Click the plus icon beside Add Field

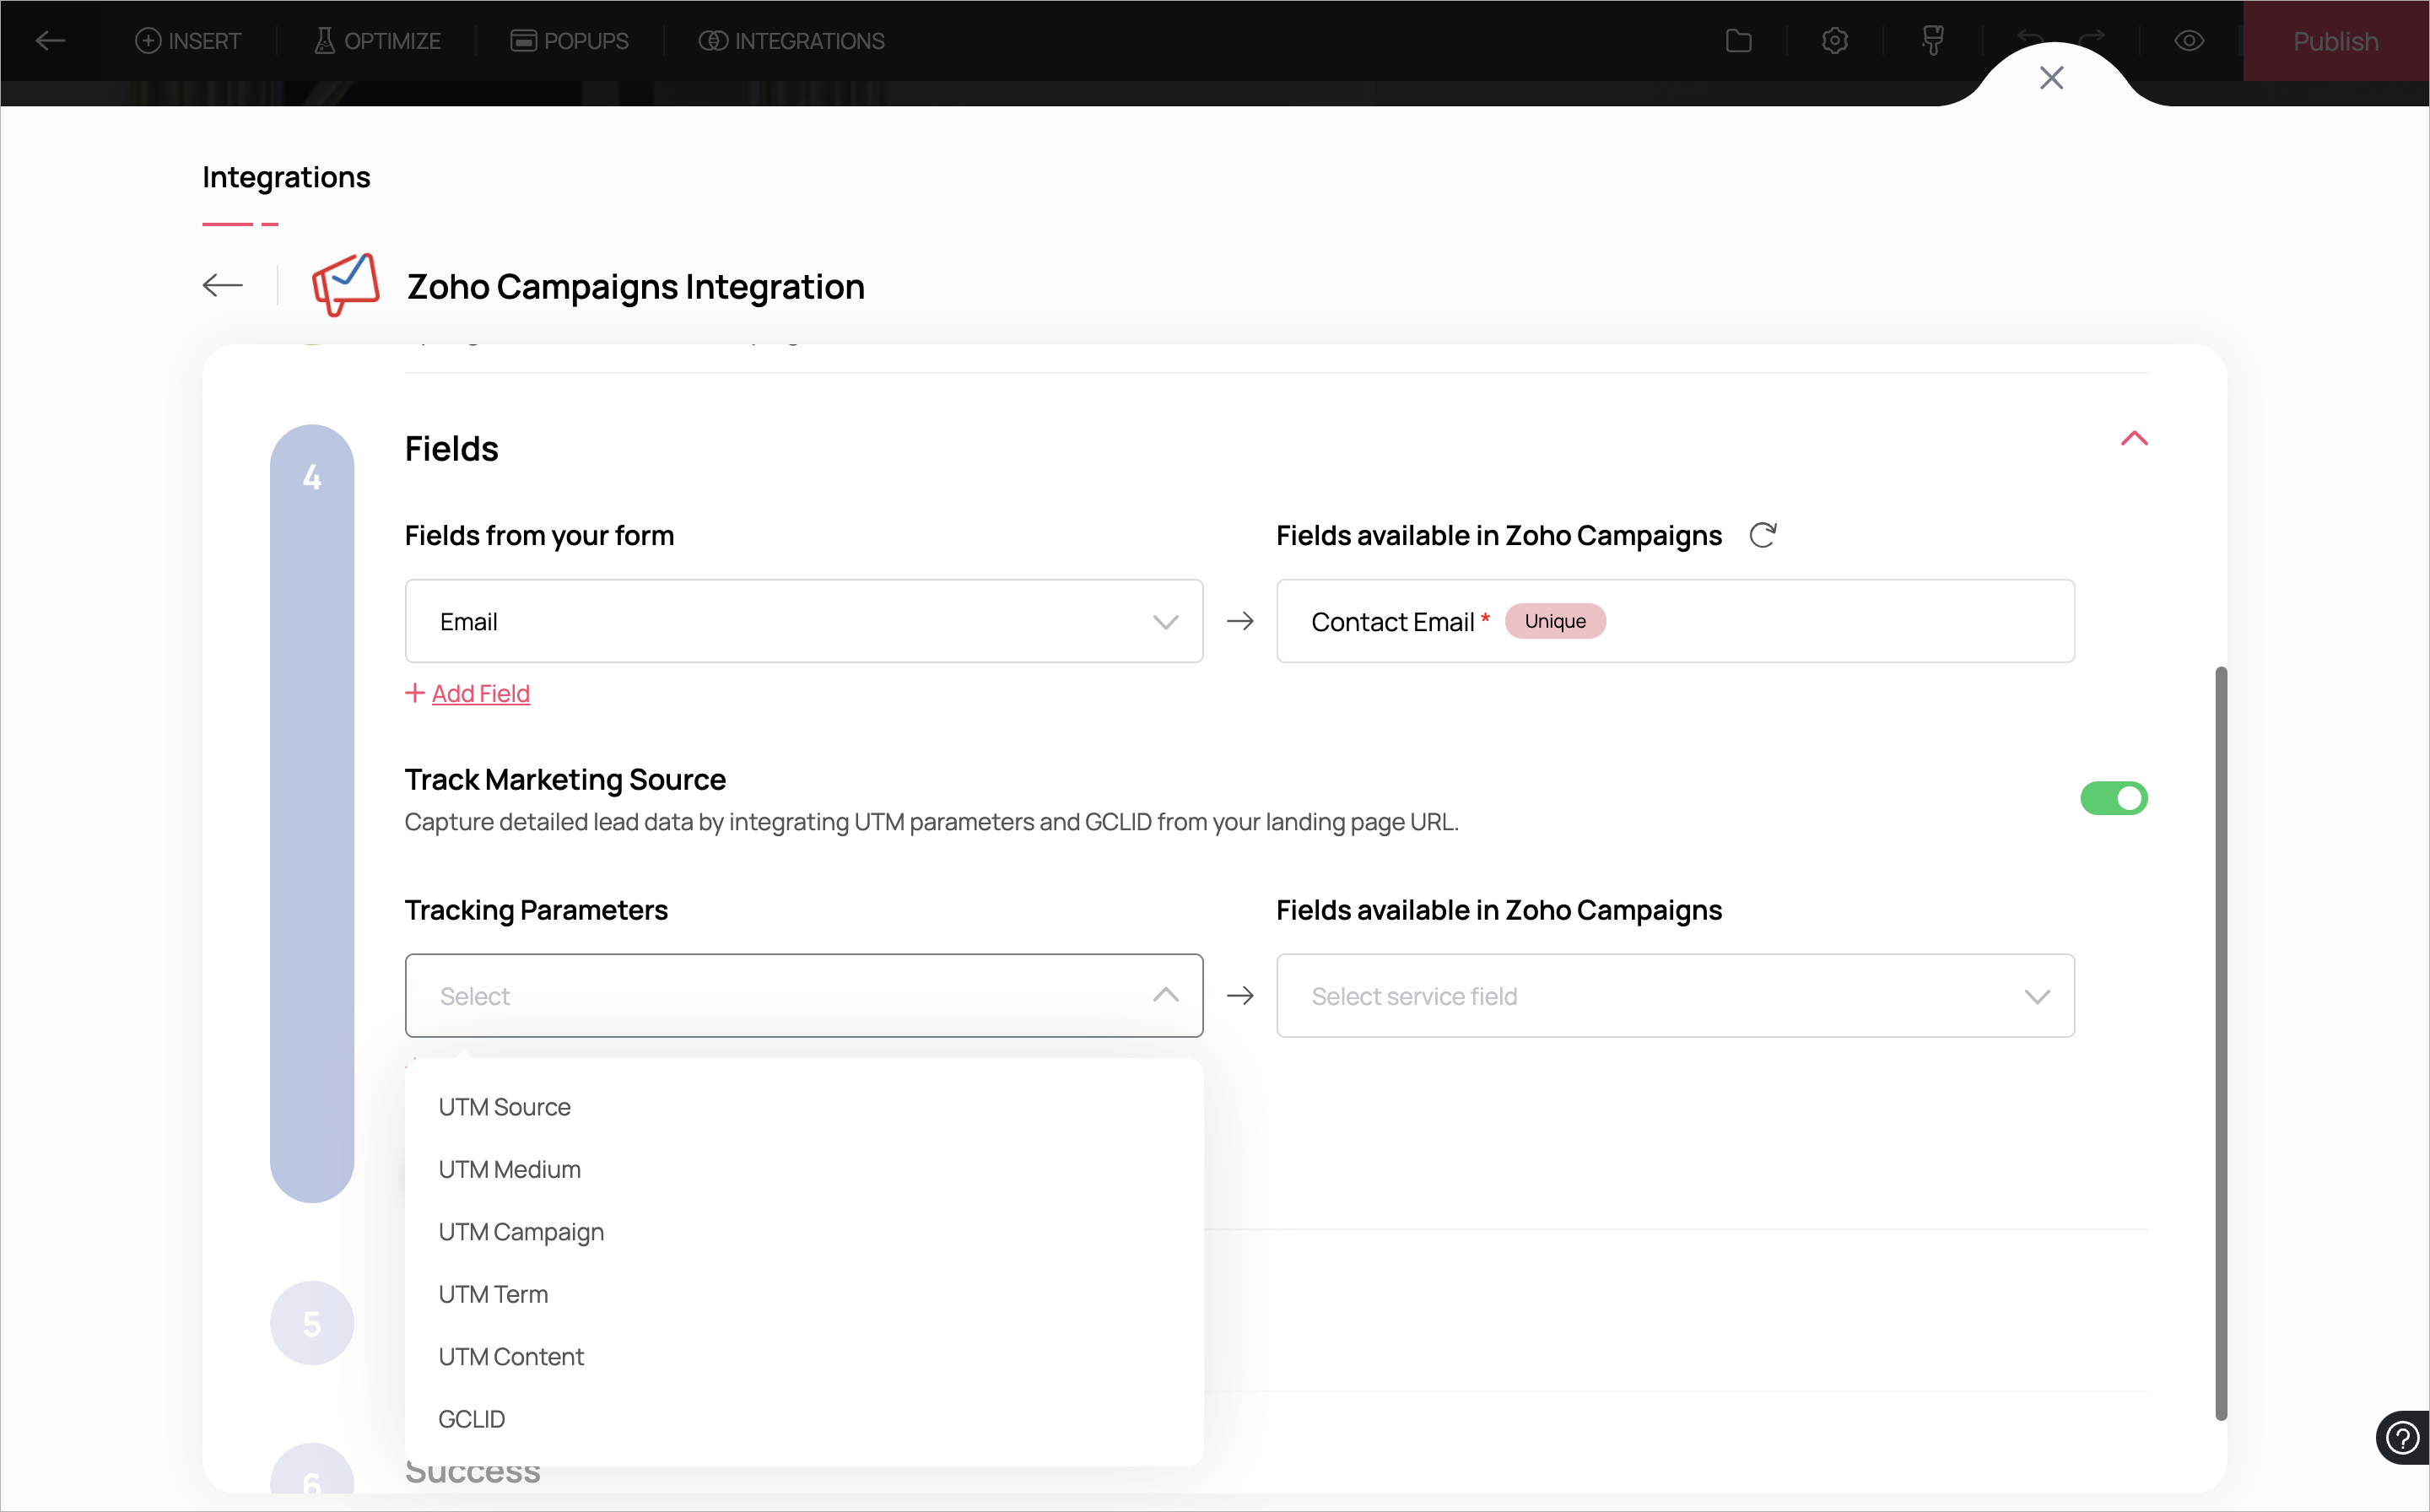coord(415,692)
